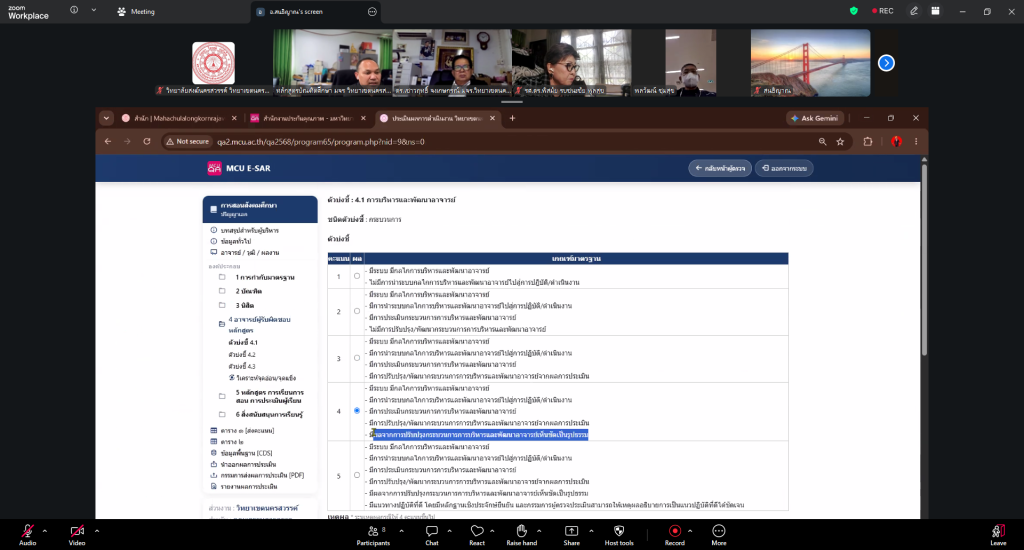Viewport: 1024px width, 550px height.
Task: Click the shared screen tab options ellipsis icon
Action: pyautogui.click(x=372, y=12)
